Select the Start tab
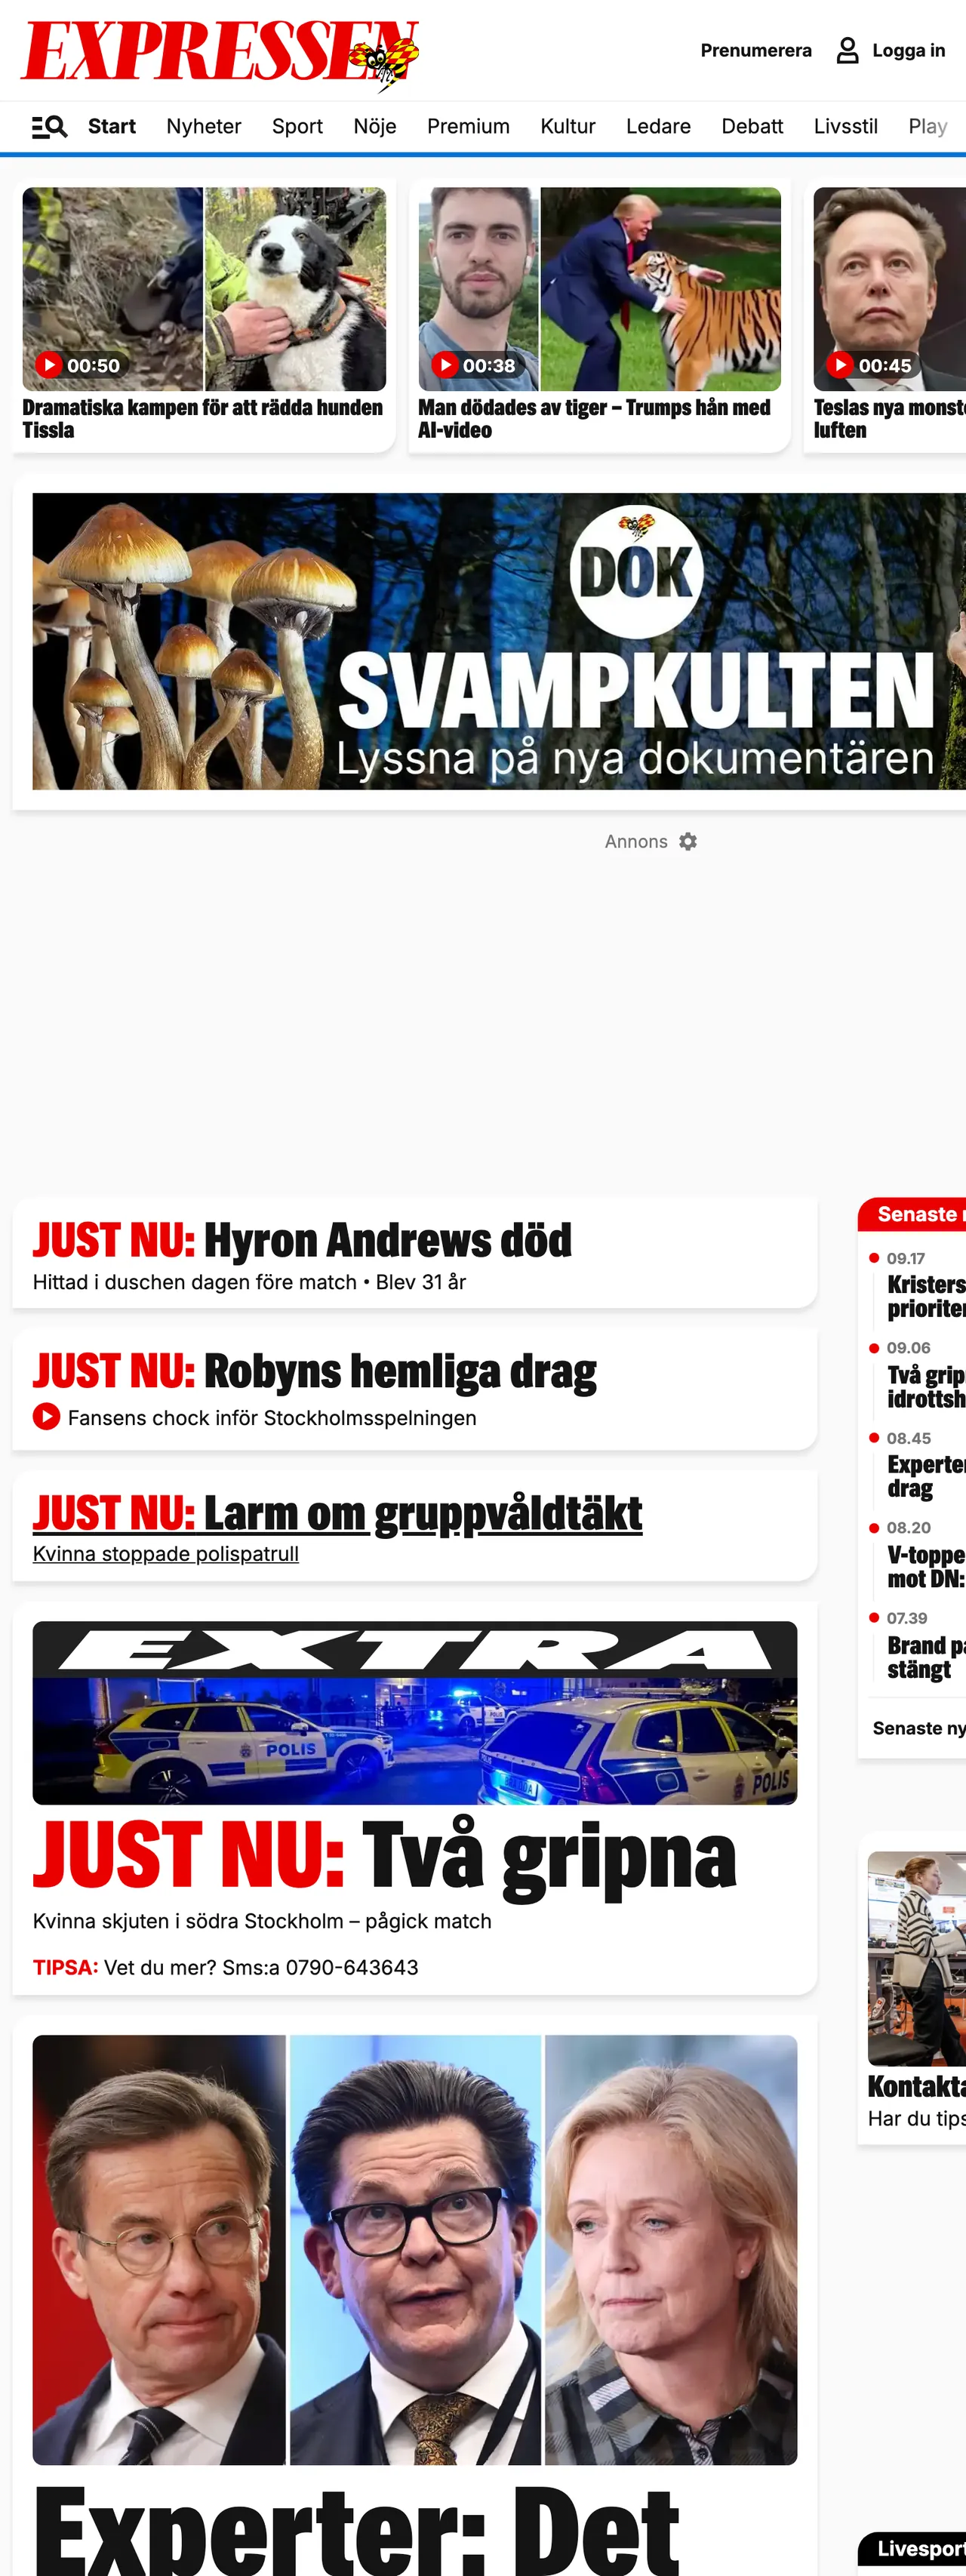 pyautogui.click(x=112, y=126)
